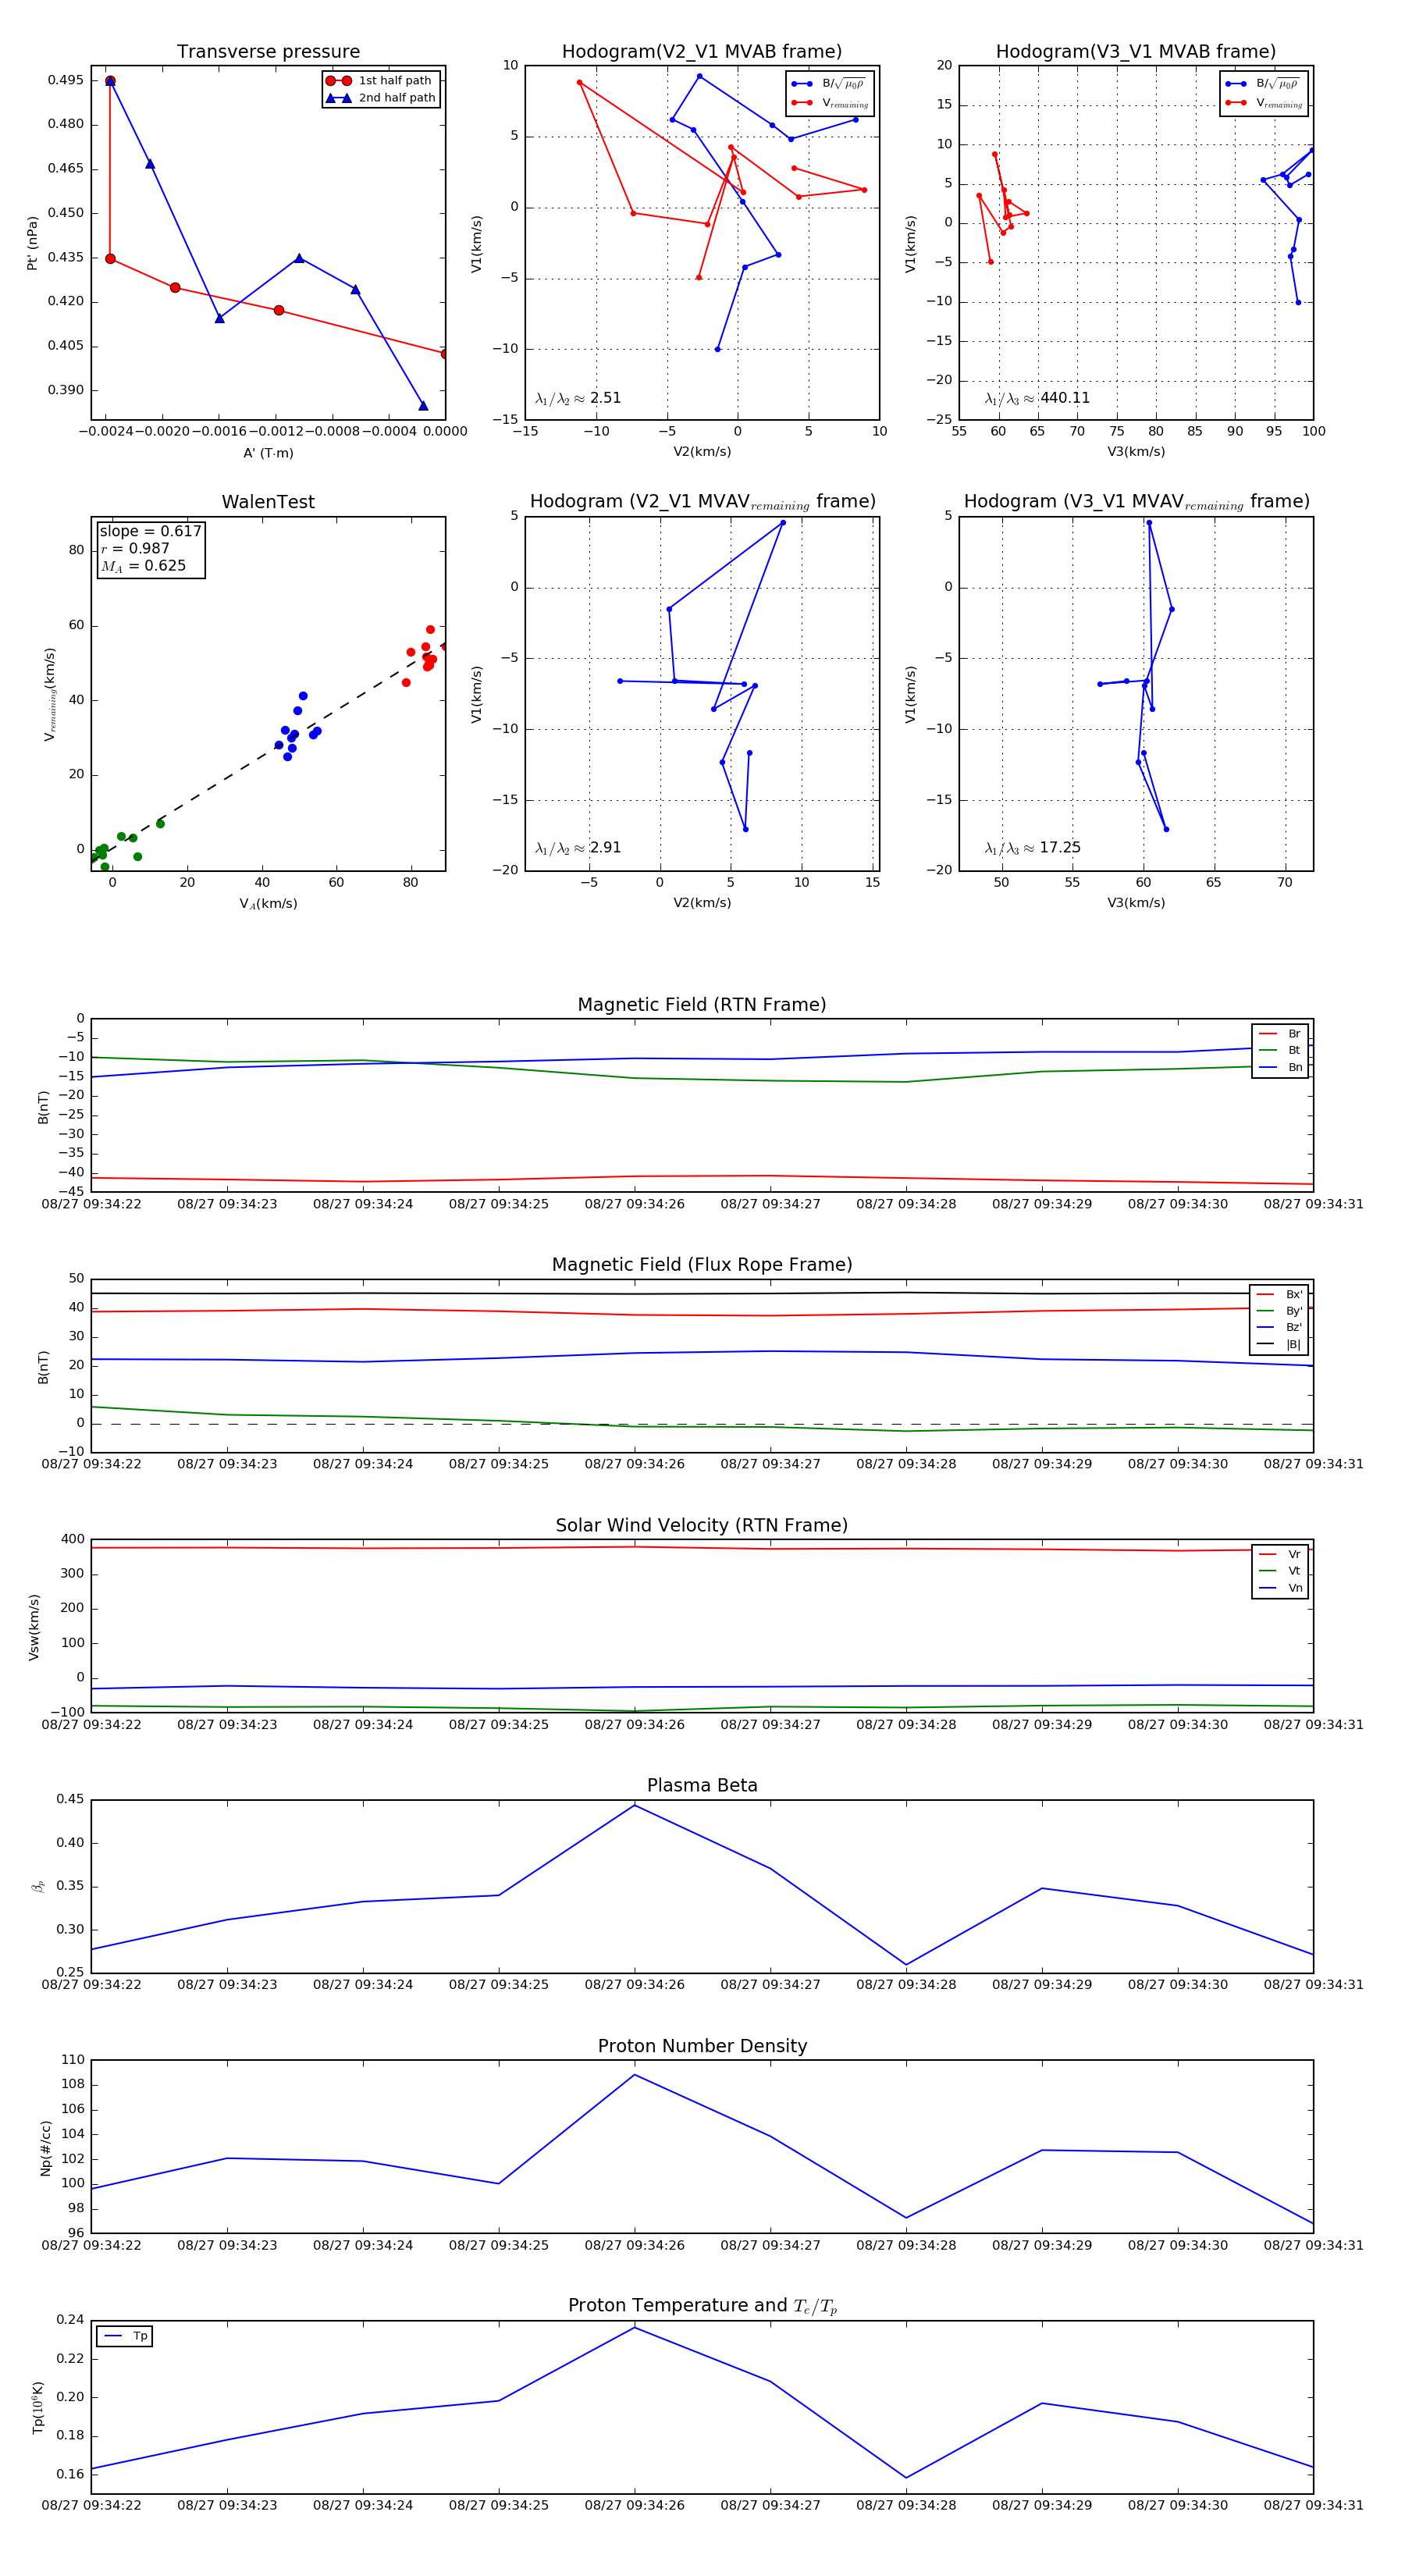This screenshot has height=2576, width=1405.
Task: Select the "Tp" legend entry
Action: coord(125,2336)
